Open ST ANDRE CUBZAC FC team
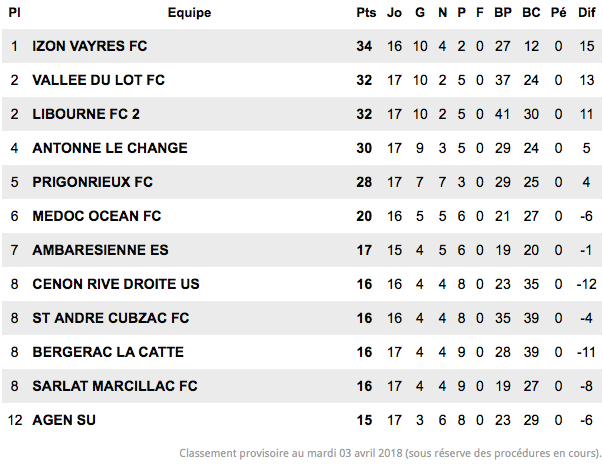603x464 pixels. pos(111,318)
